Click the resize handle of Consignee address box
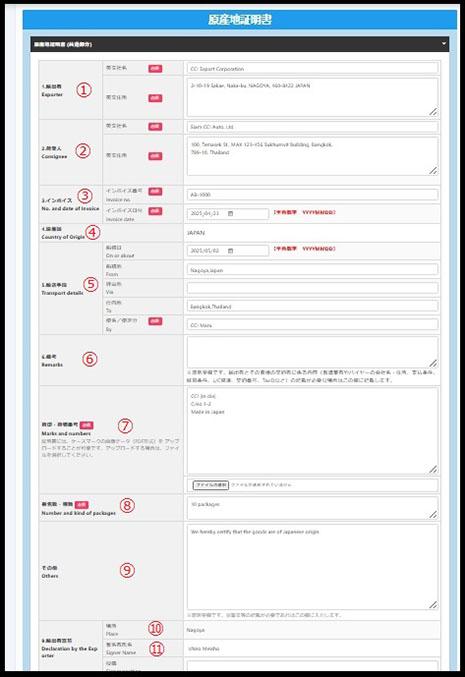This screenshot has width=465, height=677. (433, 171)
